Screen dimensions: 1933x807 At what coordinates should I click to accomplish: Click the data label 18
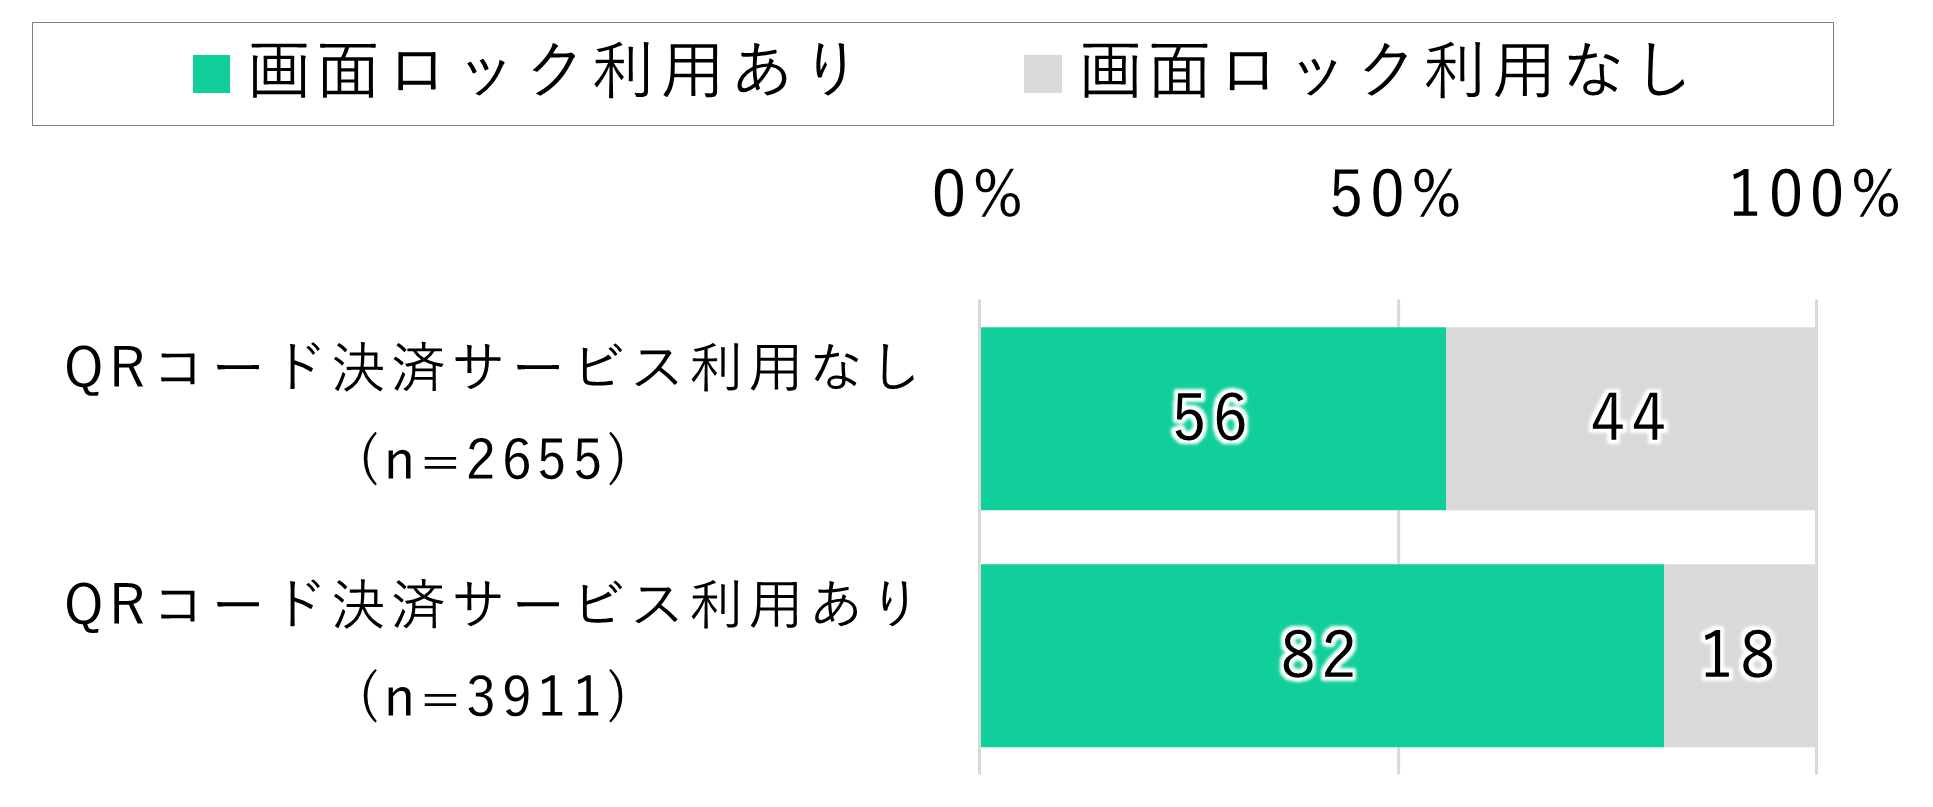[1738, 655]
